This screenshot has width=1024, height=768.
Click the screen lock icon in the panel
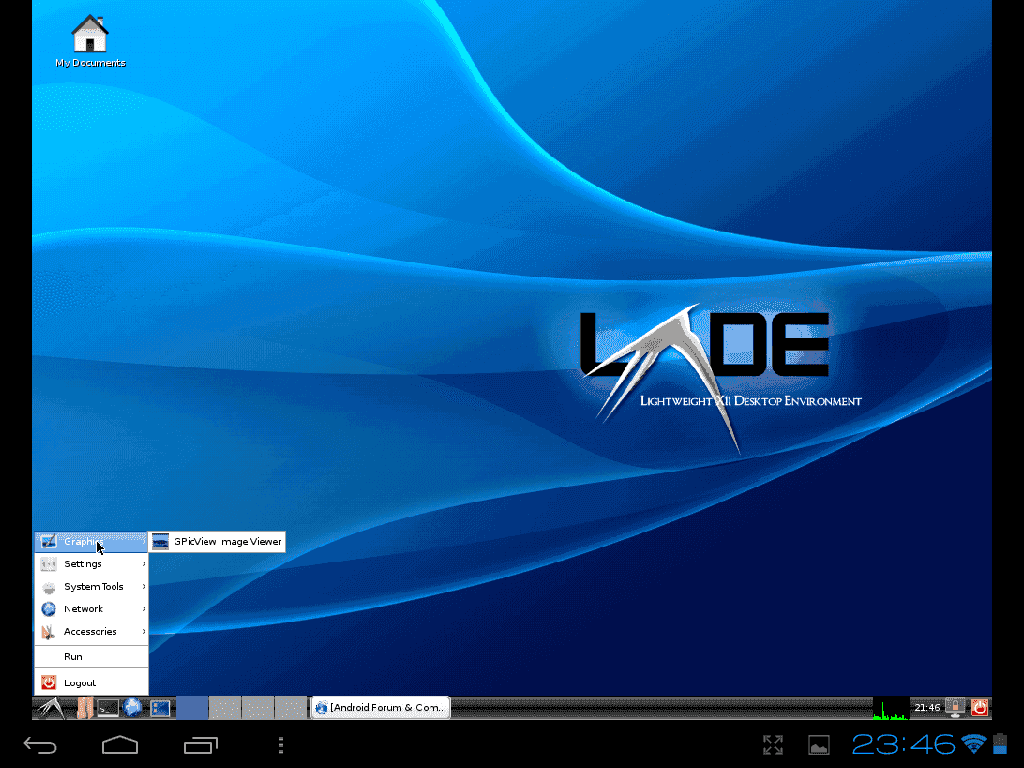coord(955,707)
